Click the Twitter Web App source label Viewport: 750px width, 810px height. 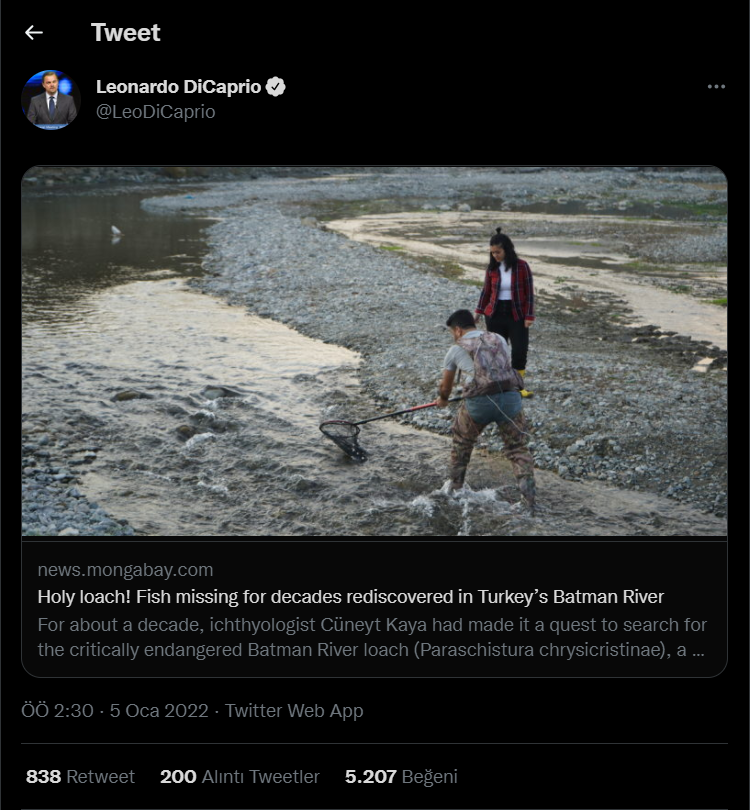pos(294,711)
